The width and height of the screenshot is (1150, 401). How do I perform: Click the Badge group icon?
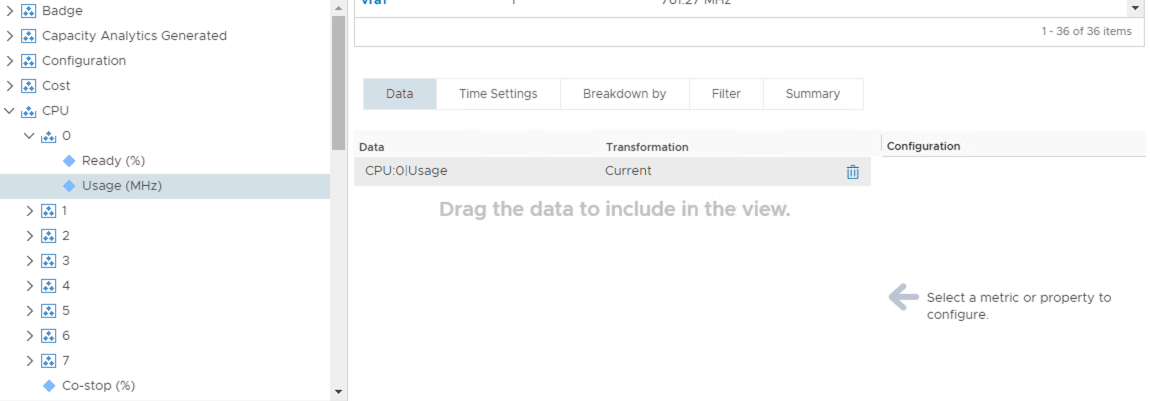click(x=28, y=11)
